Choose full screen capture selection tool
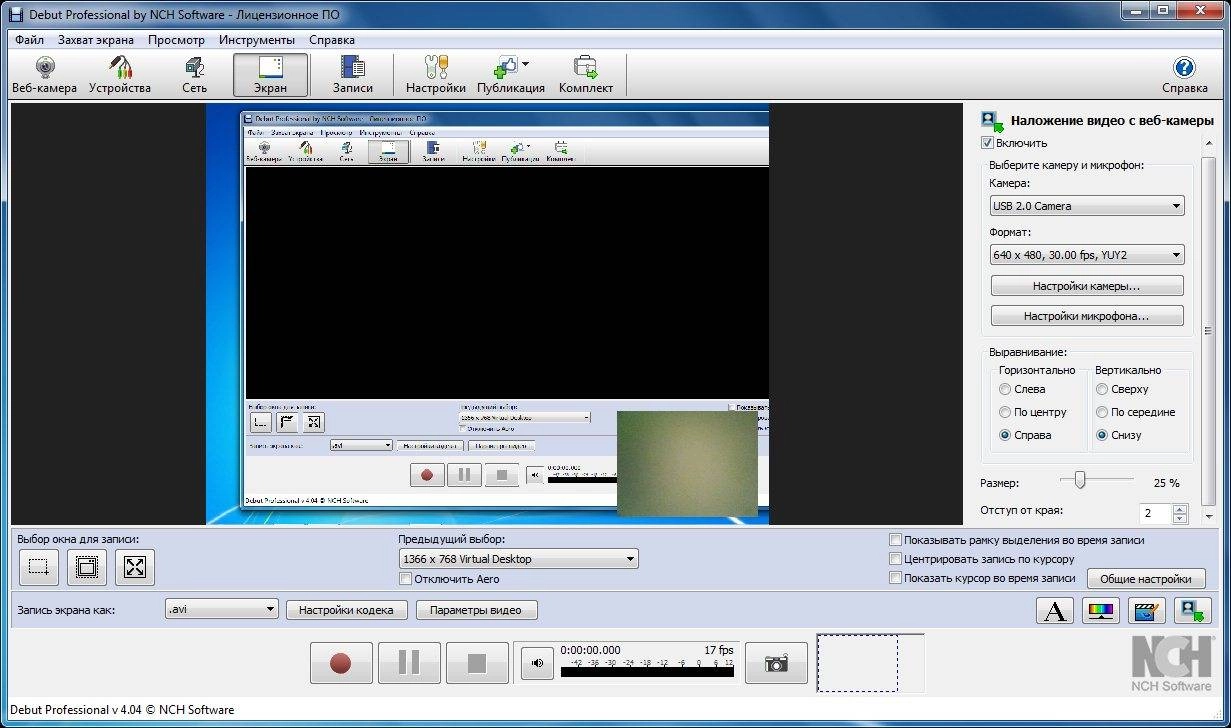The height and width of the screenshot is (728, 1231). click(136, 567)
